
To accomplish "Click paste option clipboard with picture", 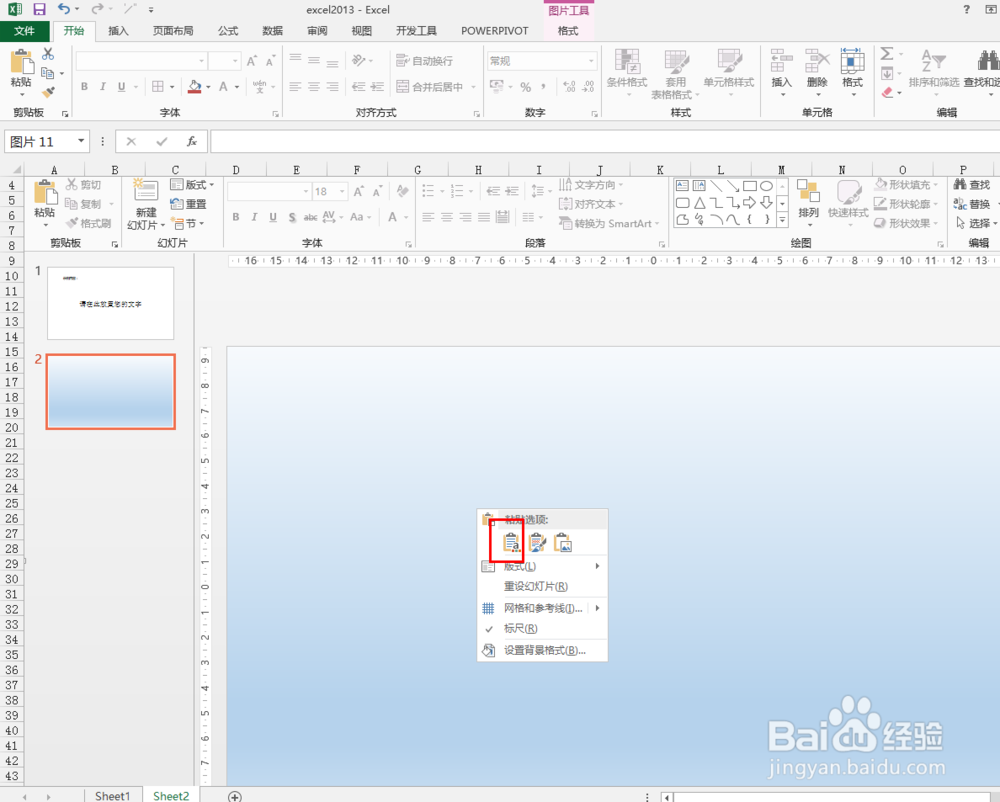I will [x=563, y=543].
